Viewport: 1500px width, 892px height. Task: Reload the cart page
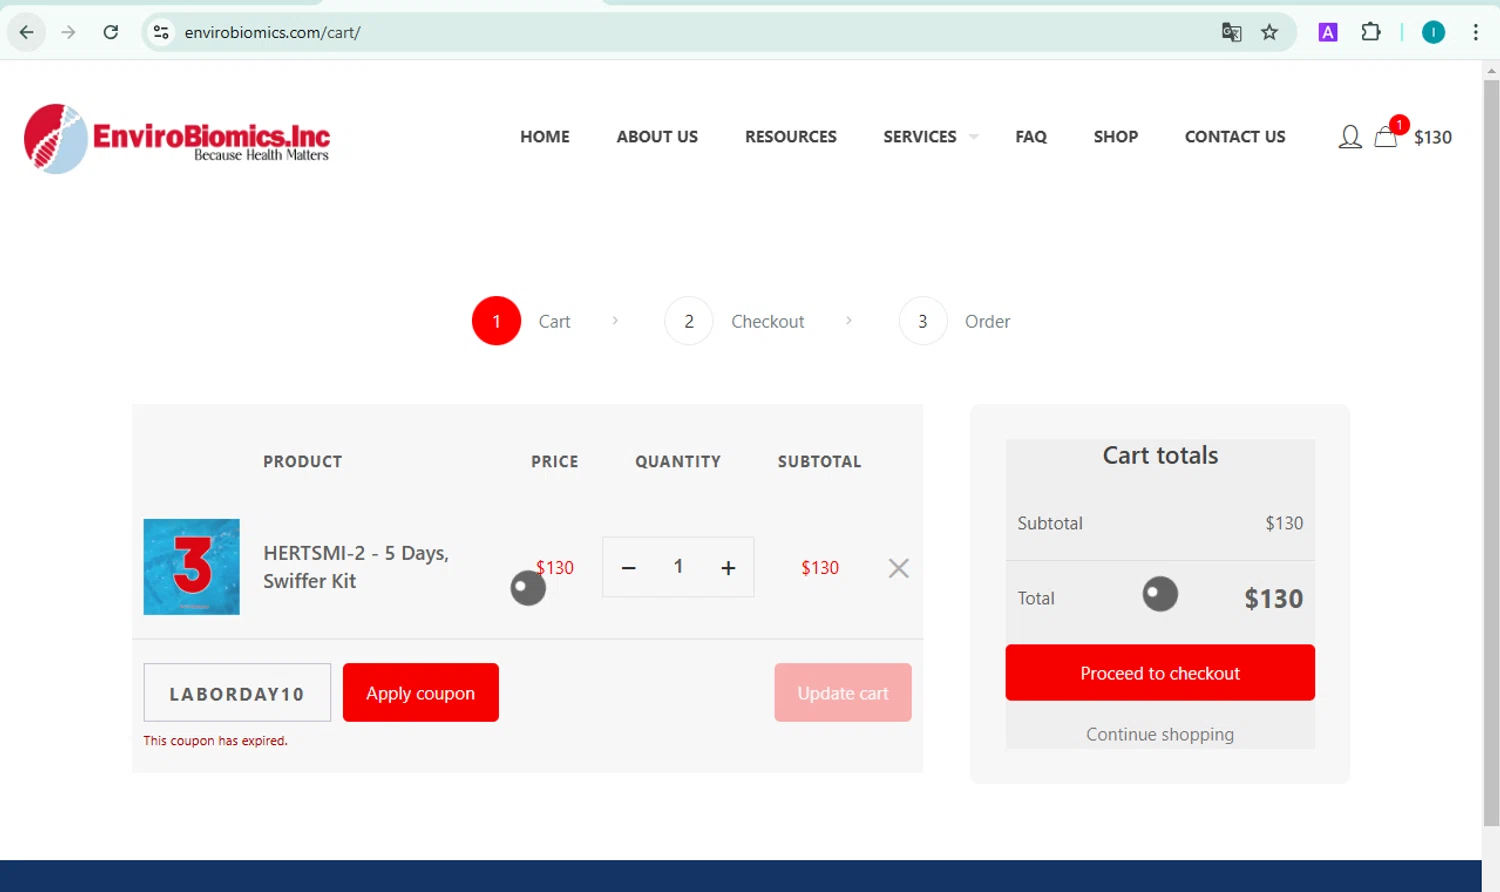click(x=111, y=32)
